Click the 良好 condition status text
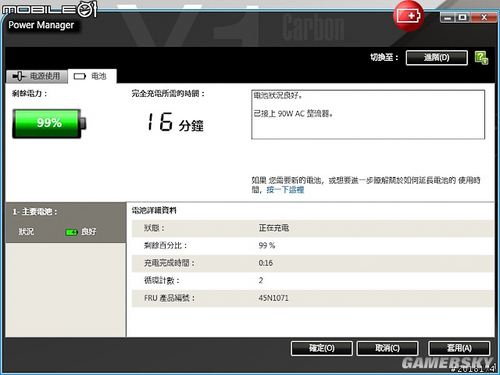 click(89, 232)
